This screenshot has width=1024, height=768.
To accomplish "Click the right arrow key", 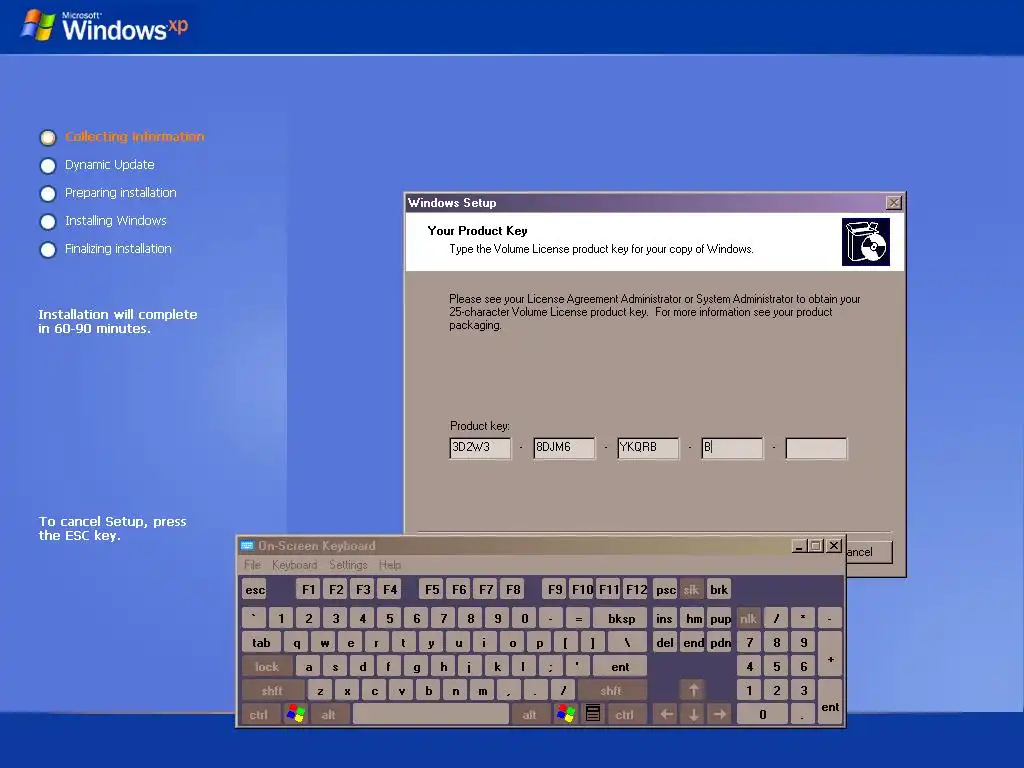I will click(720, 714).
